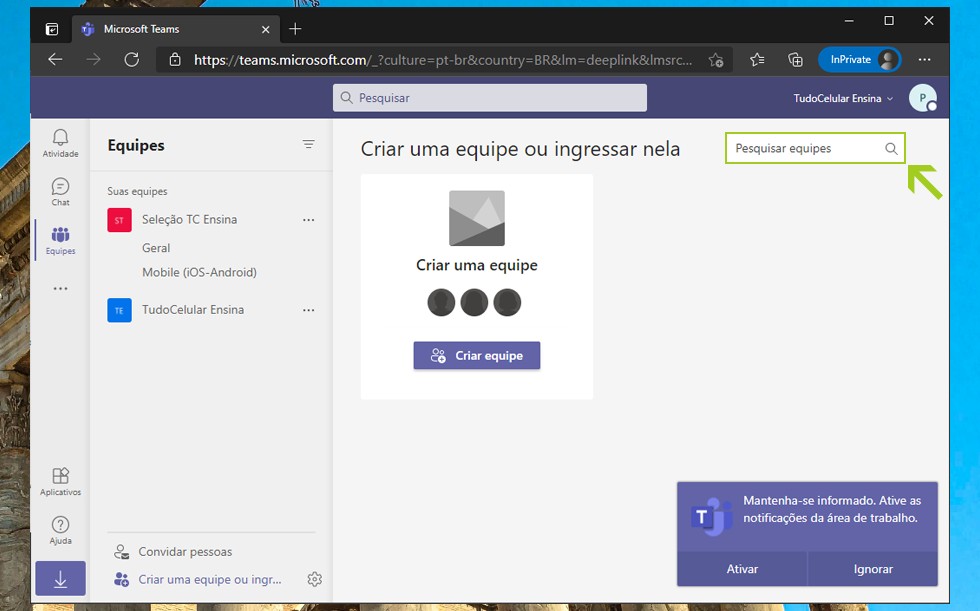Refresh the page in the browser

tap(131, 60)
